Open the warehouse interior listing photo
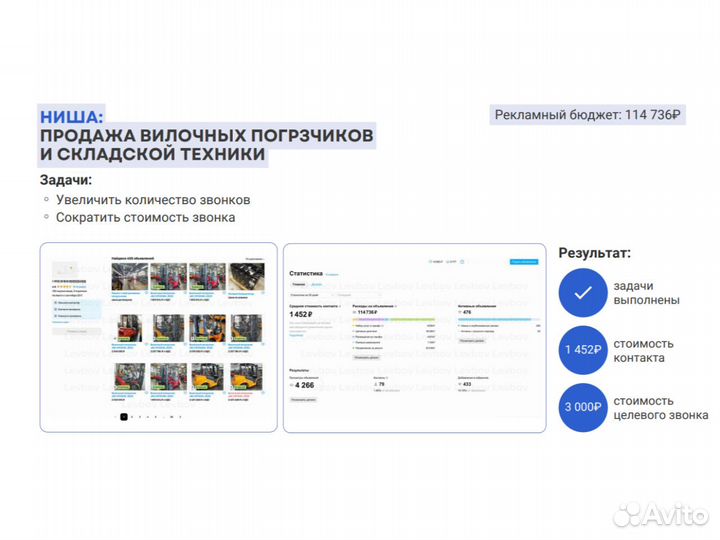The image size is (720, 540). coord(130,276)
